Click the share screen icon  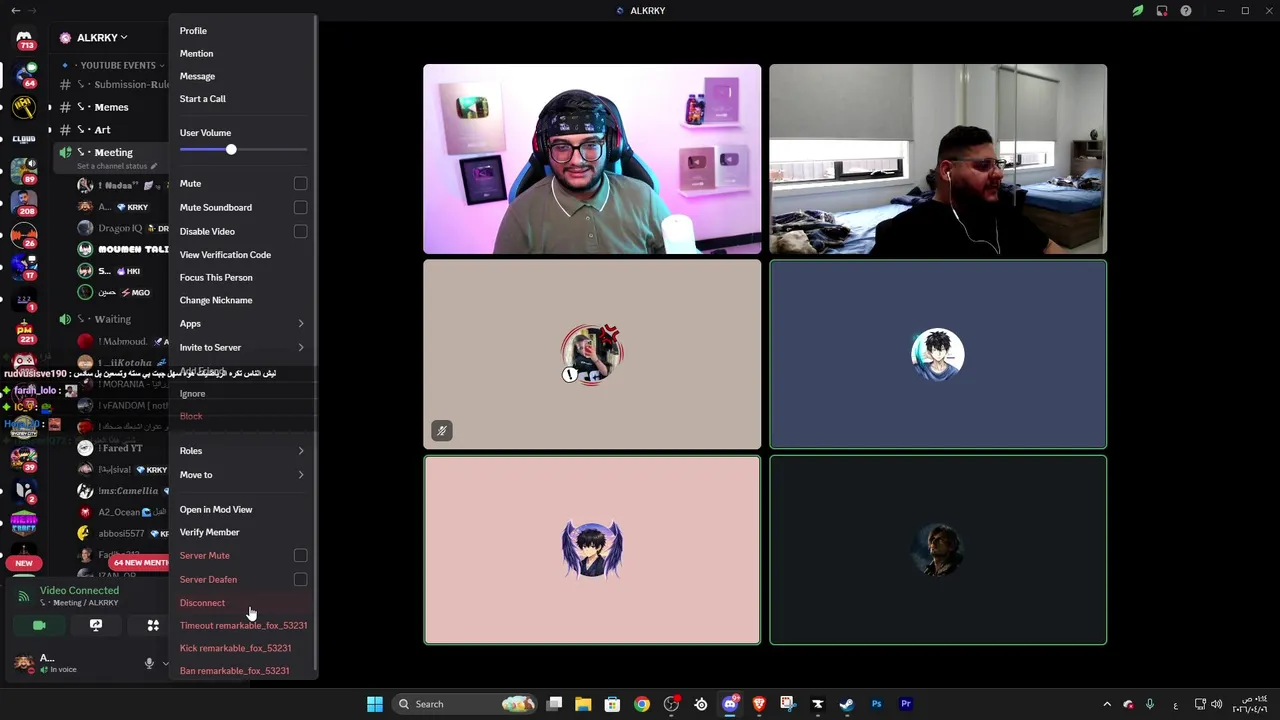96,625
